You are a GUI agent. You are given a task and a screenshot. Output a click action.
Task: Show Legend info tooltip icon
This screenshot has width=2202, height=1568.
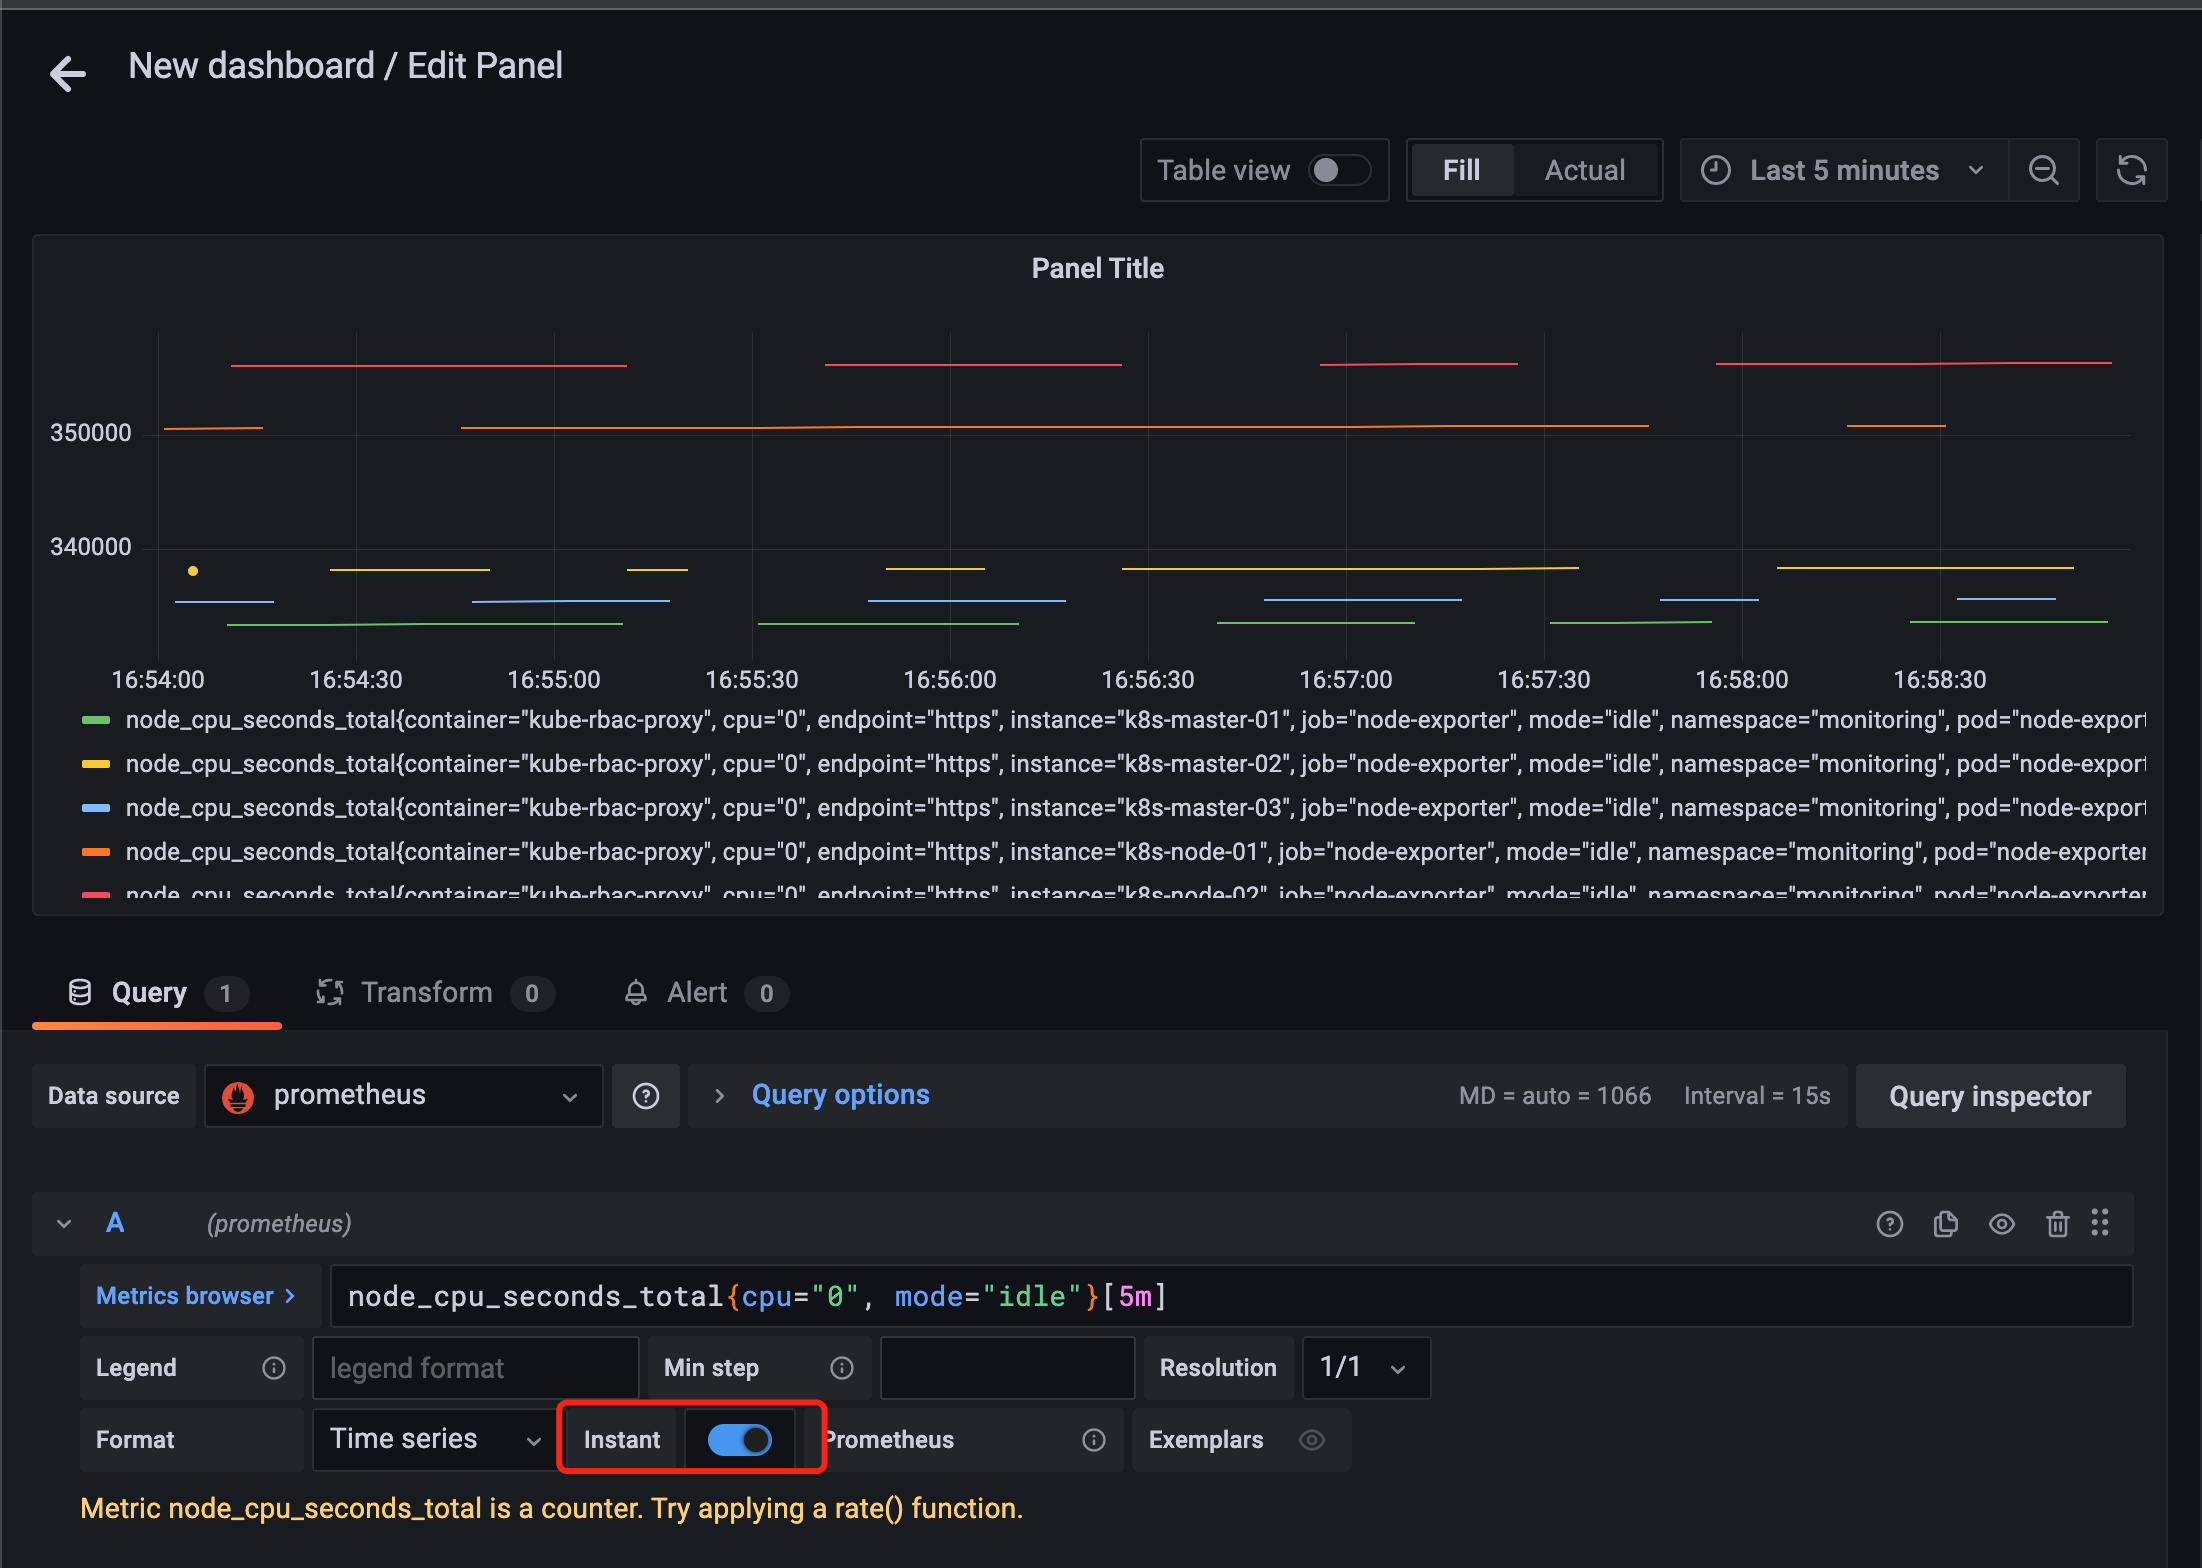[x=274, y=1368]
